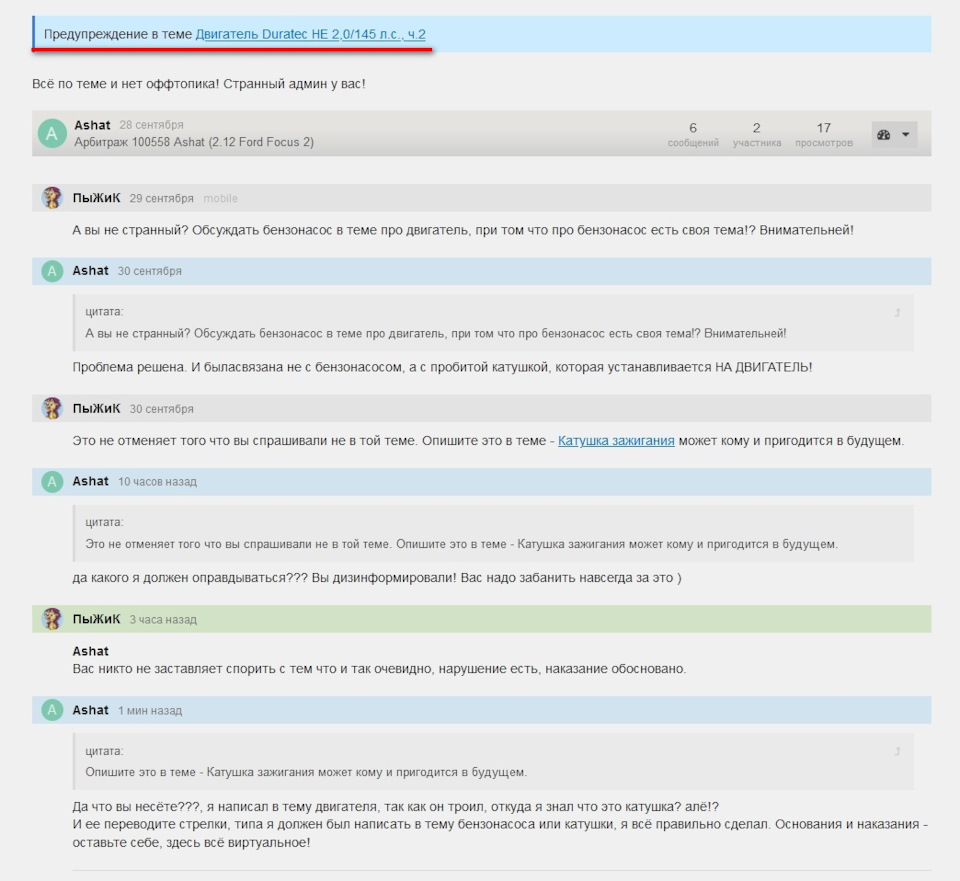
Task: Jump to quoted post arrow in last quote
Action: [x=897, y=751]
